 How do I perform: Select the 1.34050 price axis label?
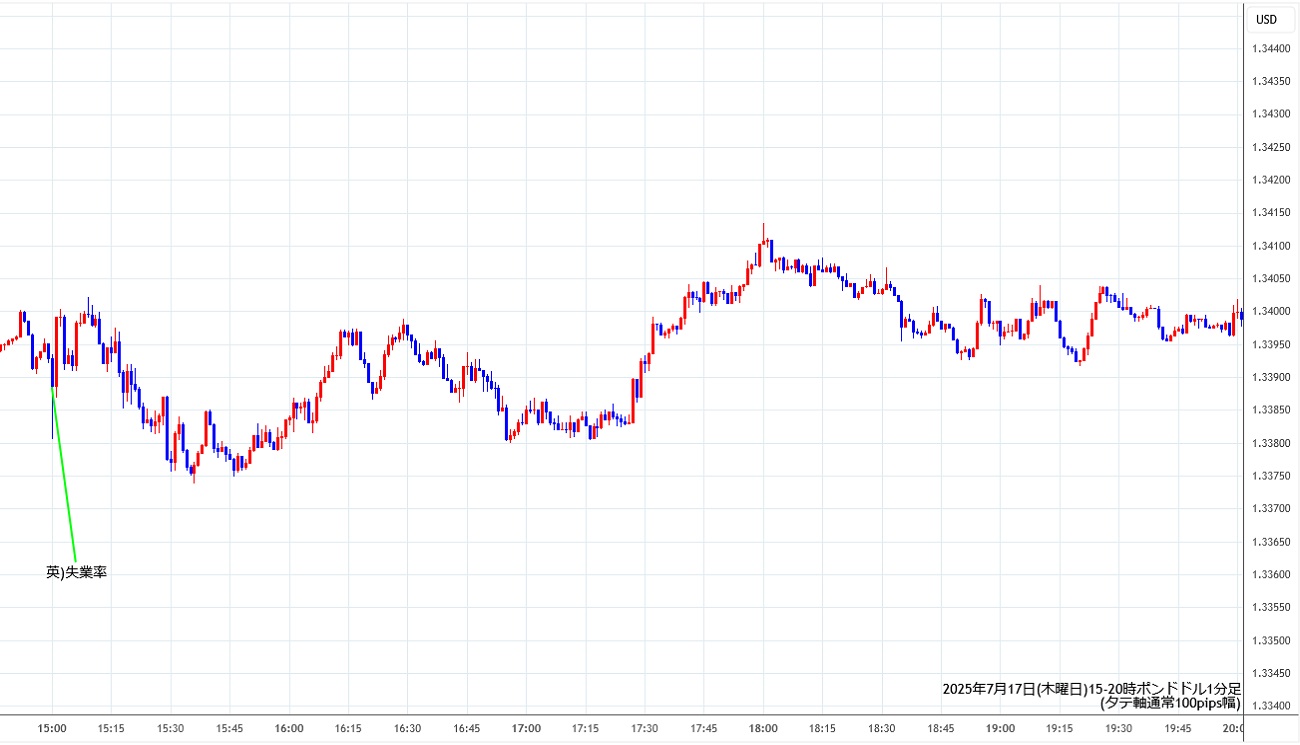pos(1272,279)
